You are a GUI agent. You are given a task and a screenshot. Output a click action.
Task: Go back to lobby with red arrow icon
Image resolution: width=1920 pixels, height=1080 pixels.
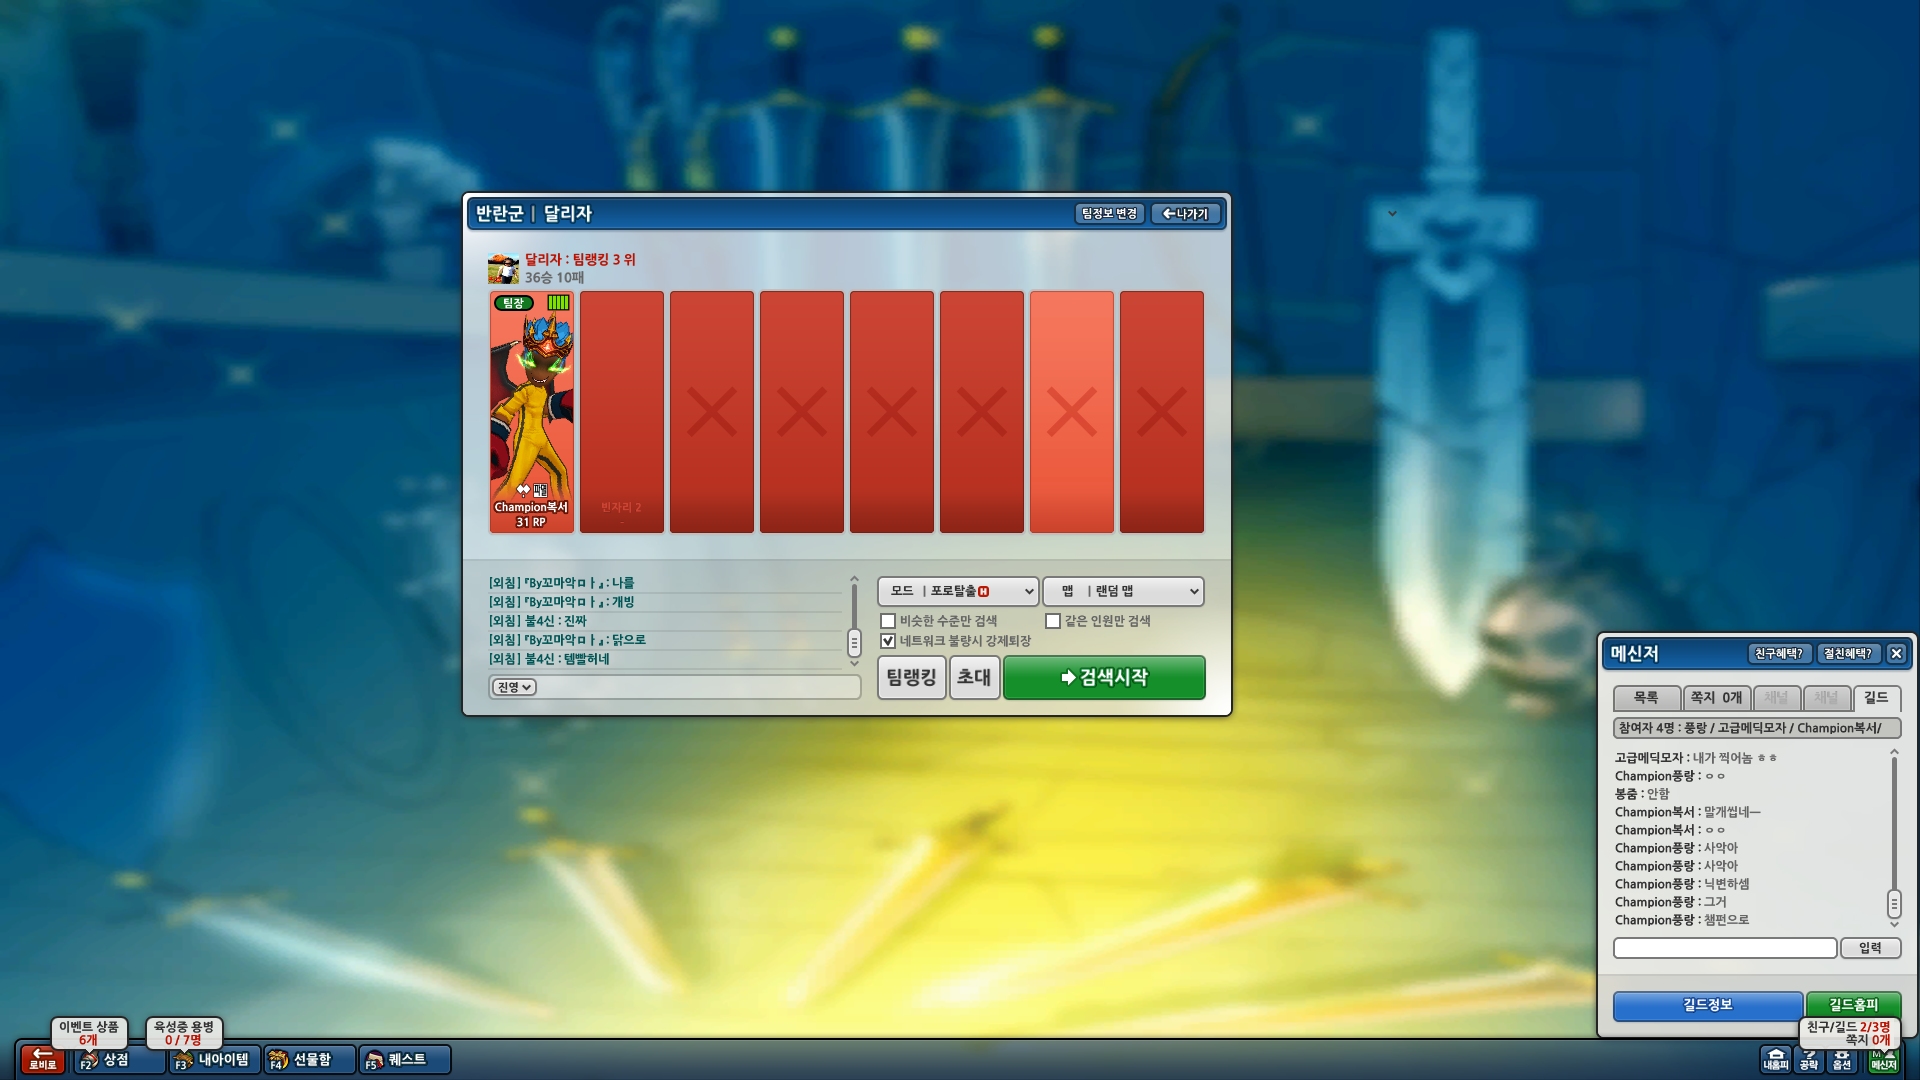point(43,1058)
